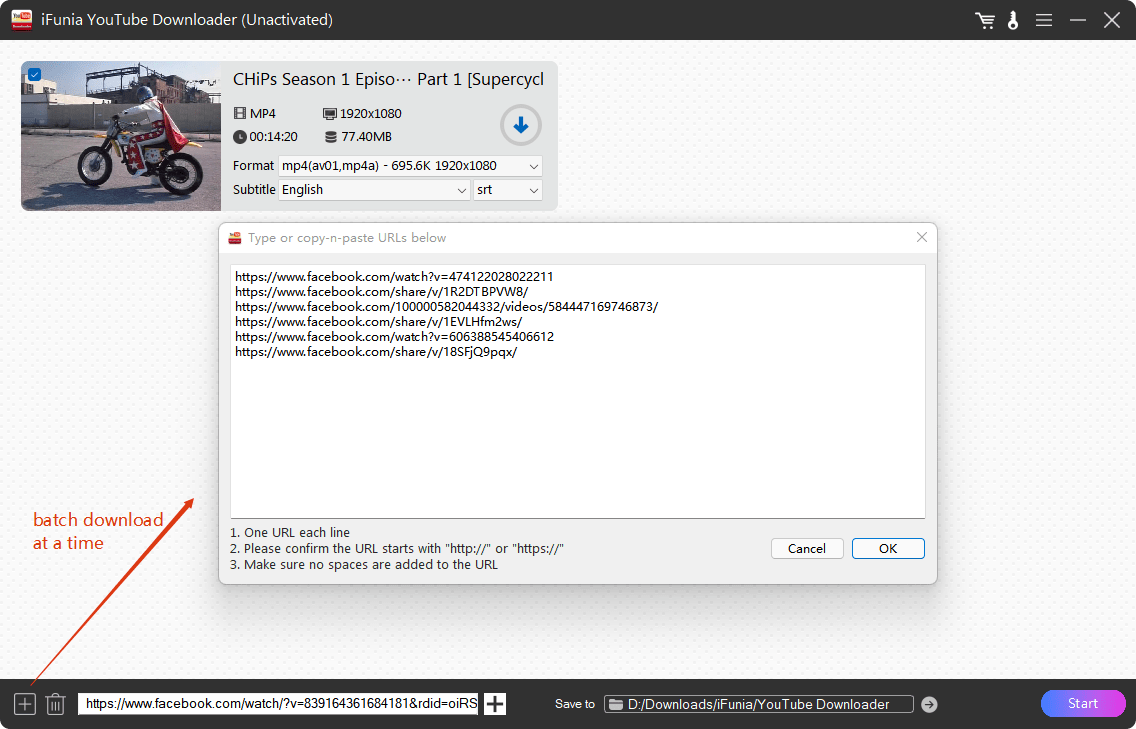Click the blue download arrow button
Image resolution: width=1136 pixels, height=729 pixels.
click(520, 125)
